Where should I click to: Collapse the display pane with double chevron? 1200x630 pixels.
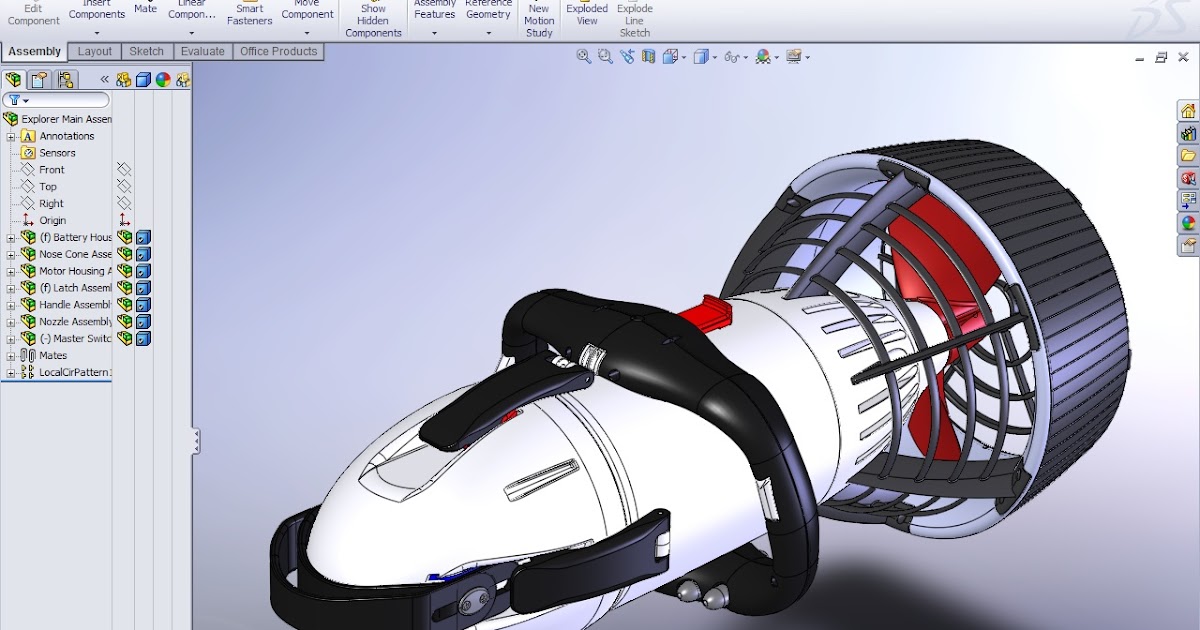click(104, 79)
